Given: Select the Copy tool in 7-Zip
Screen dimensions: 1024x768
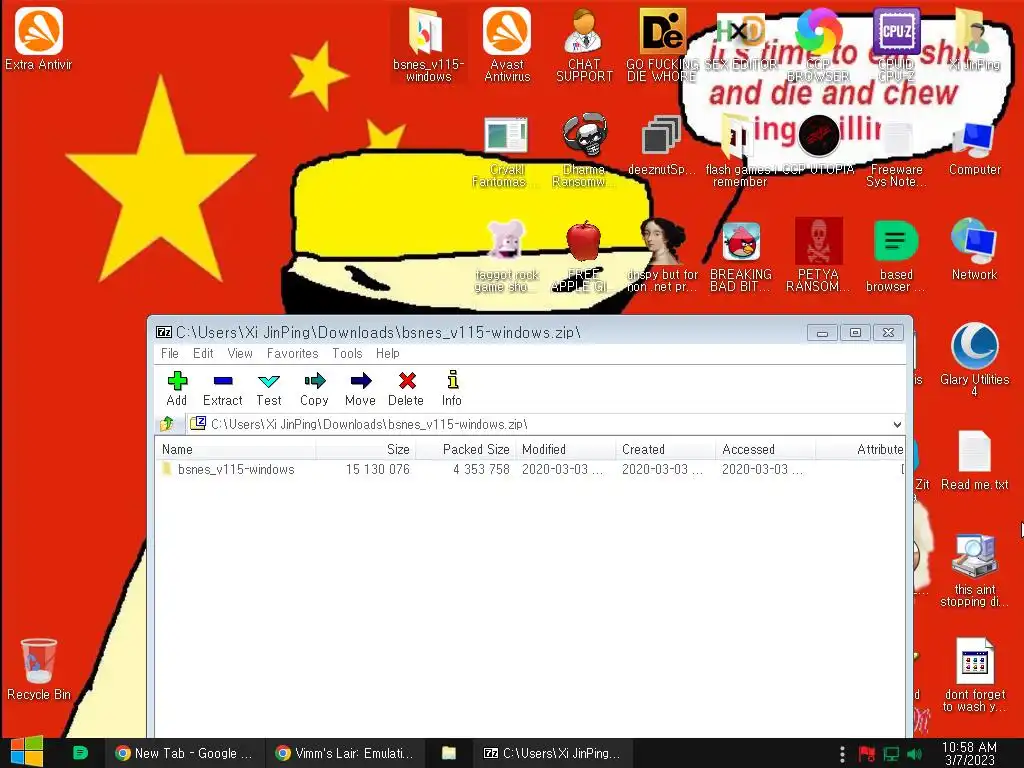Looking at the screenshot, I should [314, 389].
